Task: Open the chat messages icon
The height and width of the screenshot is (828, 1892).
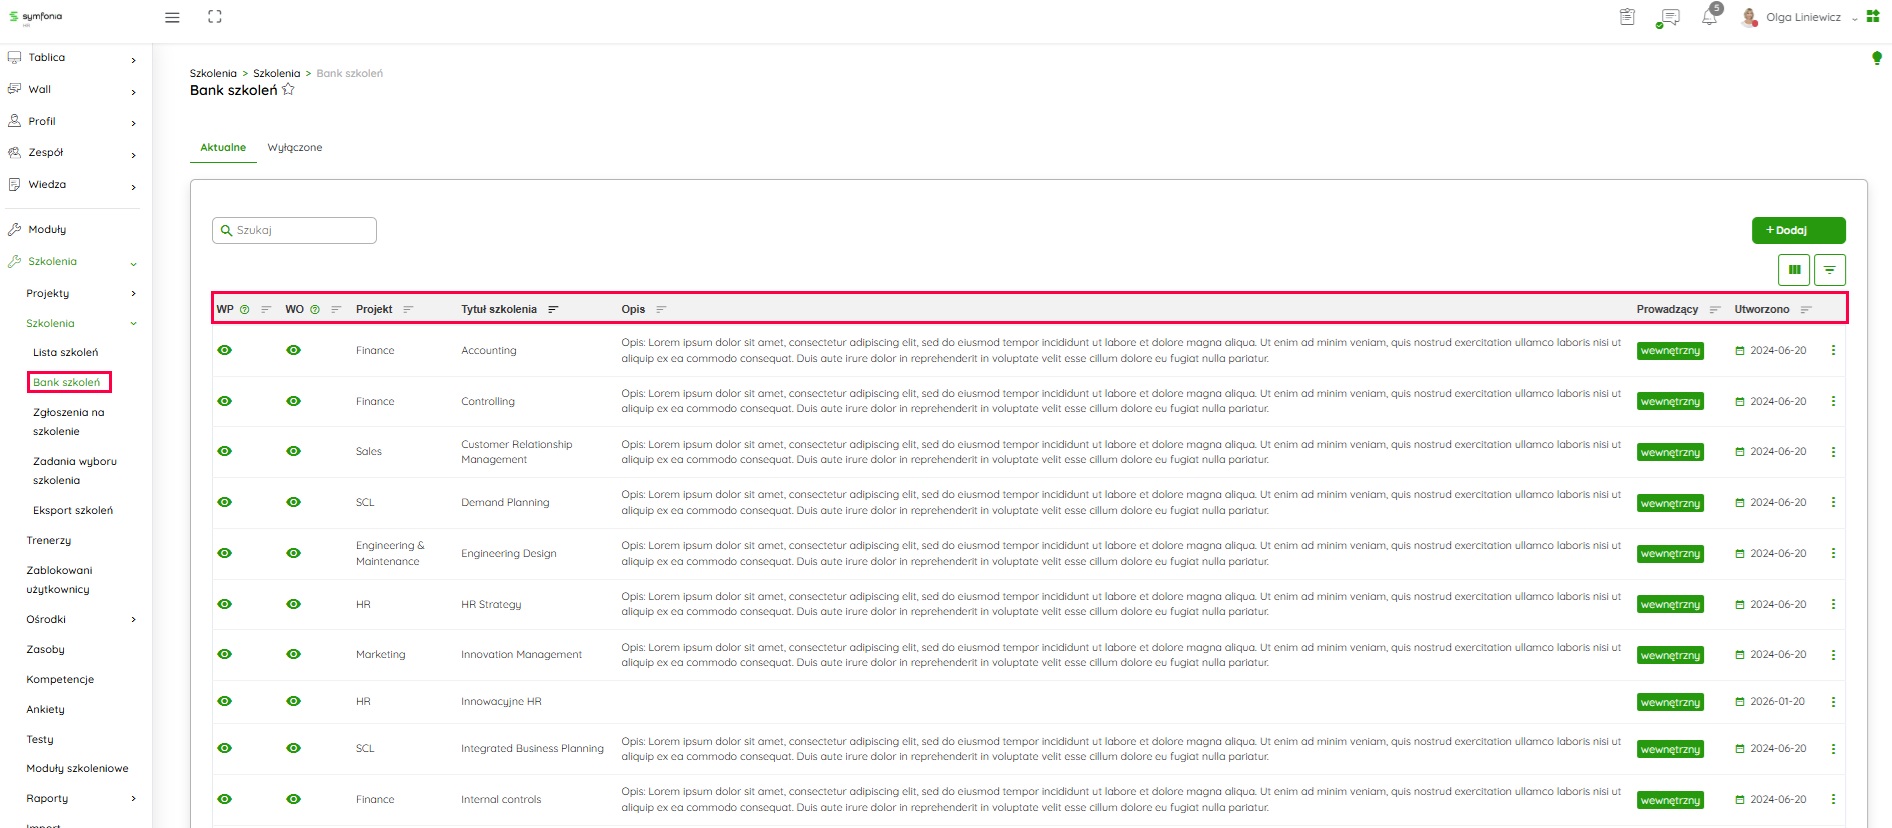Action: pyautogui.click(x=1668, y=17)
